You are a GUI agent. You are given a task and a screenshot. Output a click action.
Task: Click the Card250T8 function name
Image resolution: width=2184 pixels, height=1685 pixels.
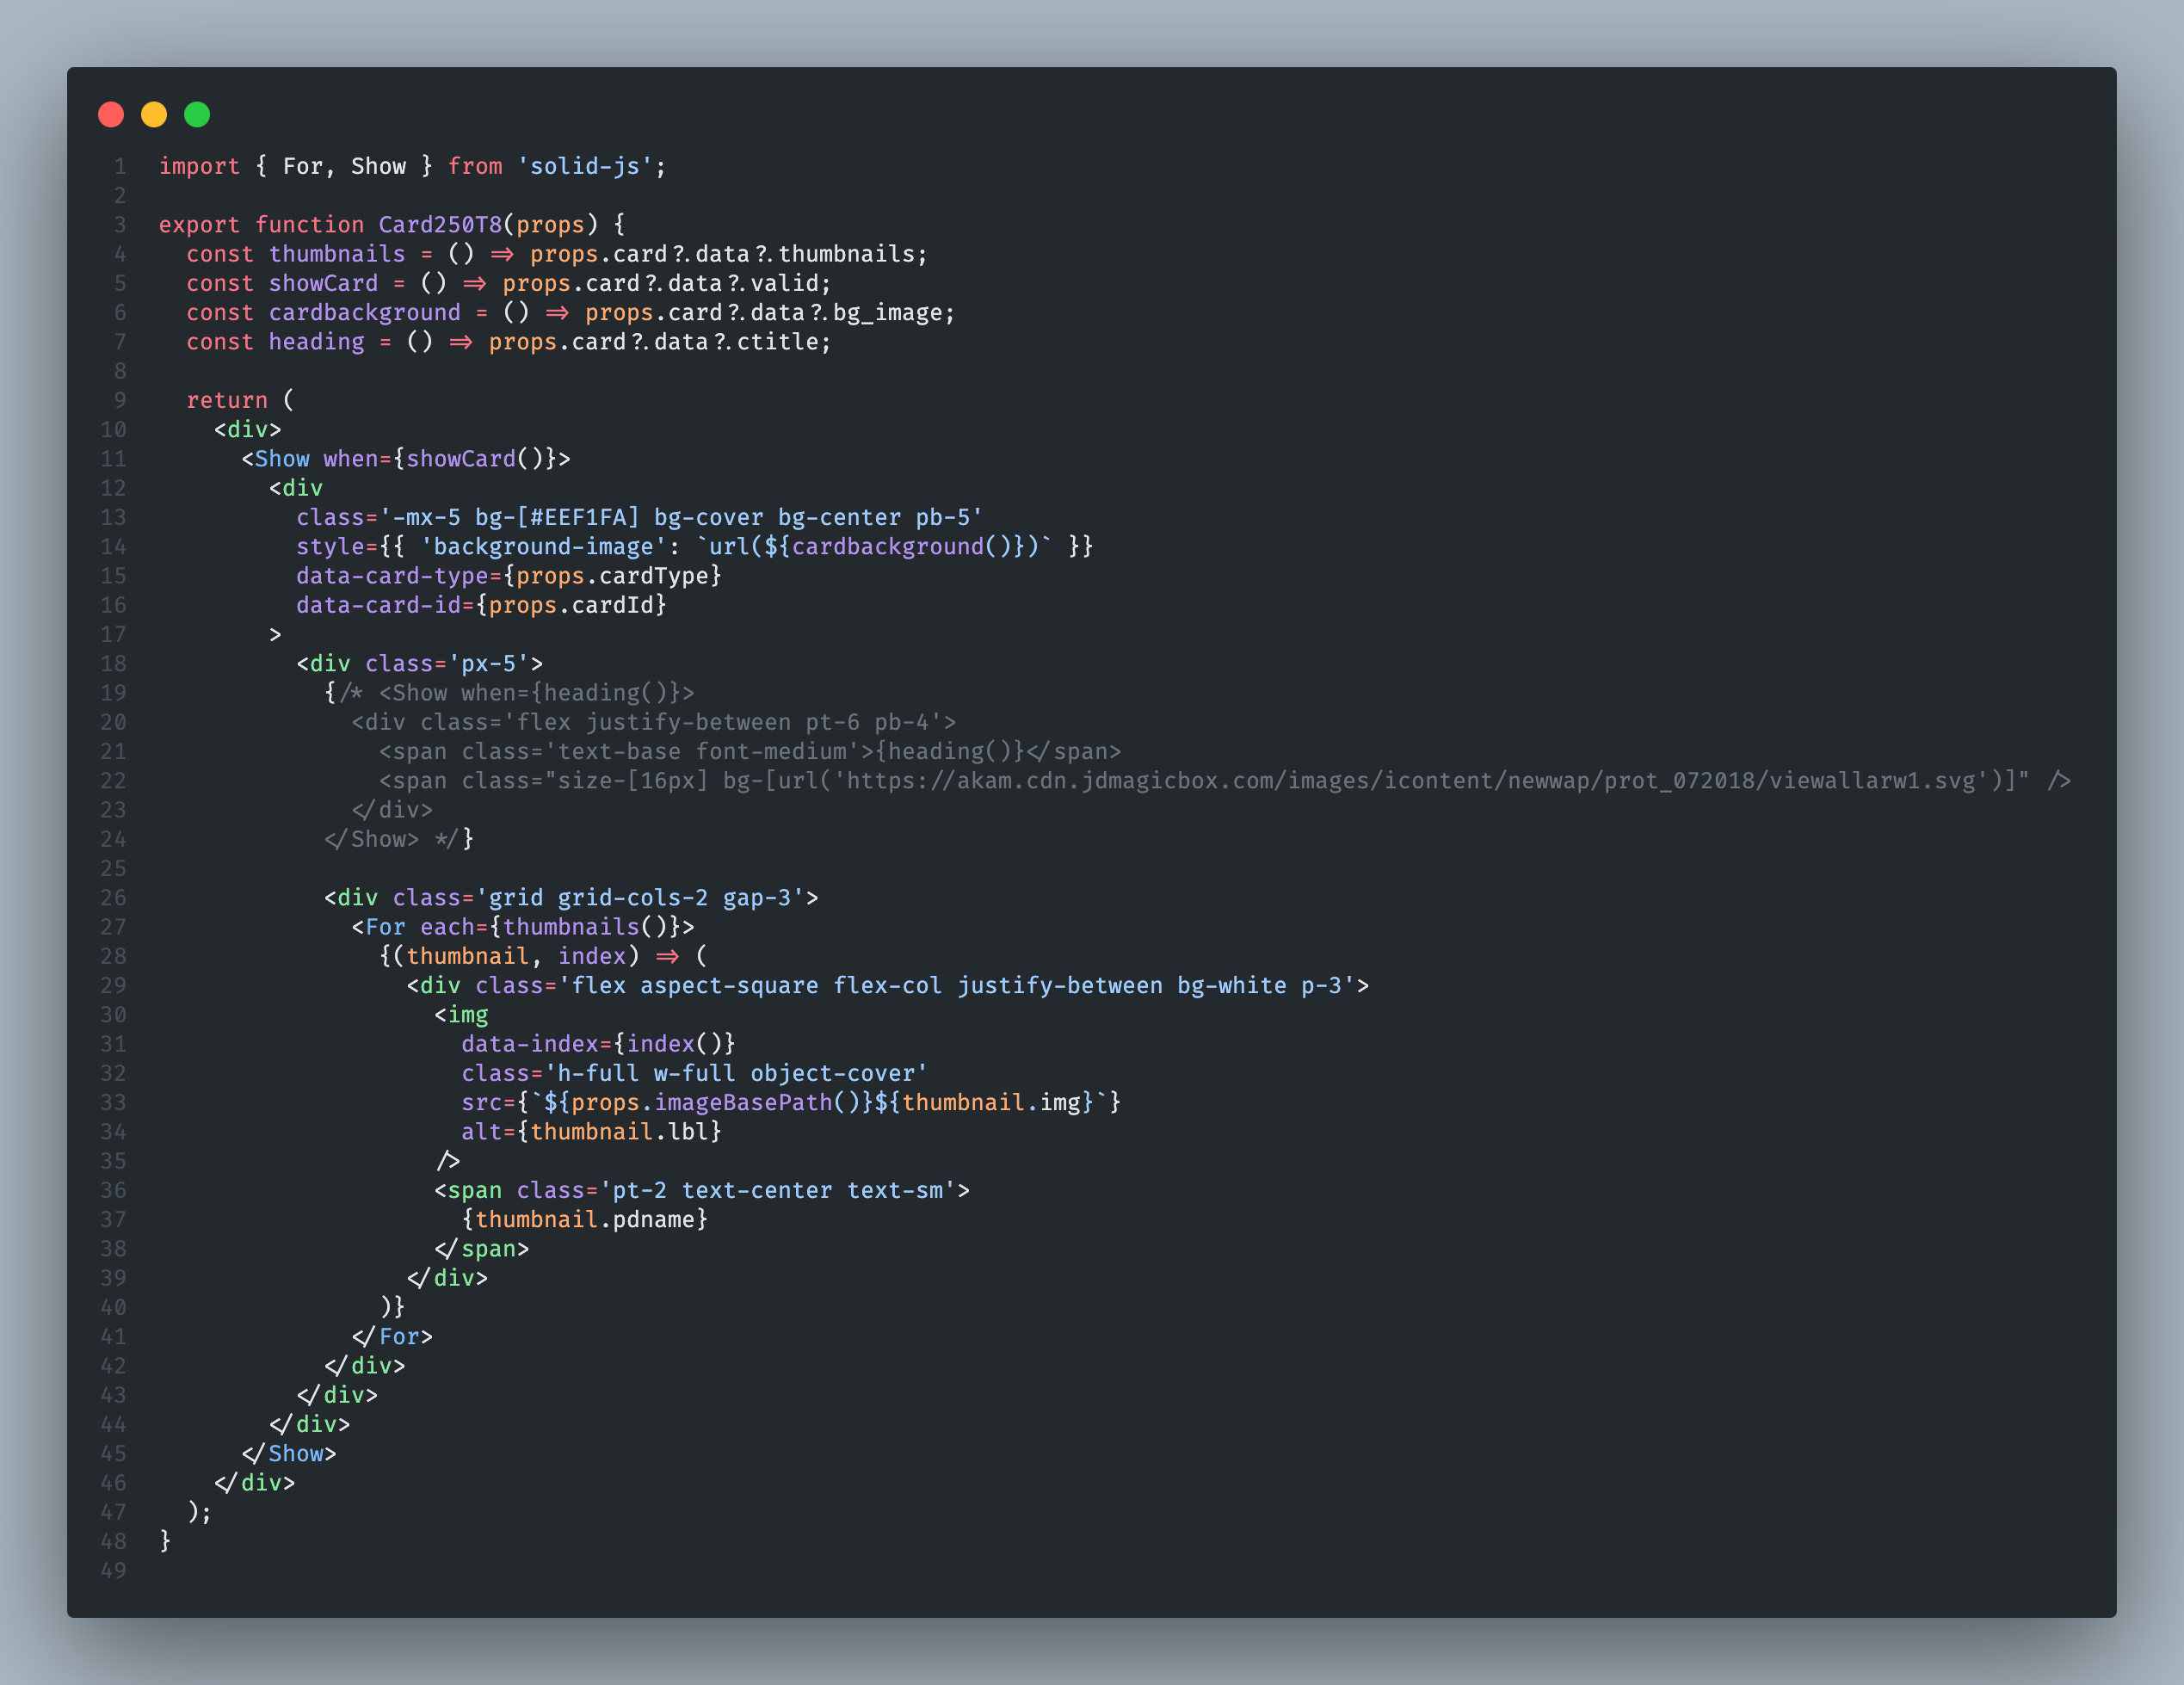(439, 224)
